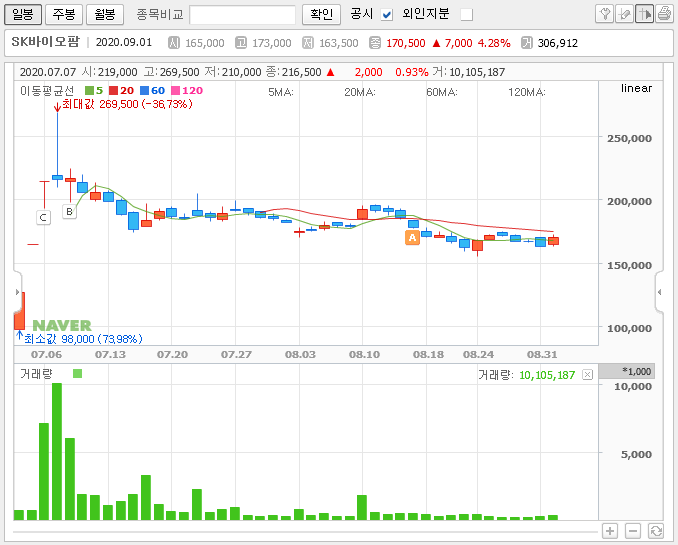Viewport: 678px width, 545px height.
Task: Click disclosure marker B on chart
Action: [69, 212]
